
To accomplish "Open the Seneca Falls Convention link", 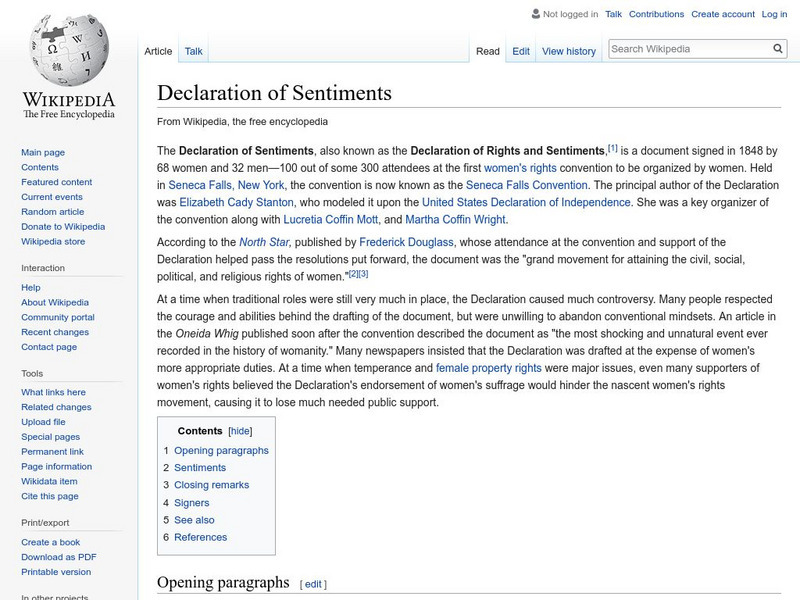I will (527, 185).
